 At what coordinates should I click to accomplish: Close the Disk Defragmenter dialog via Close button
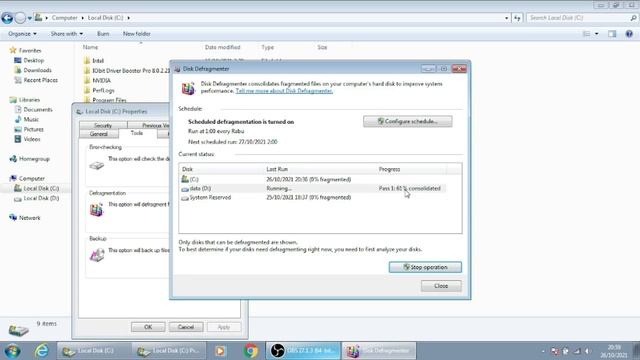click(x=441, y=286)
